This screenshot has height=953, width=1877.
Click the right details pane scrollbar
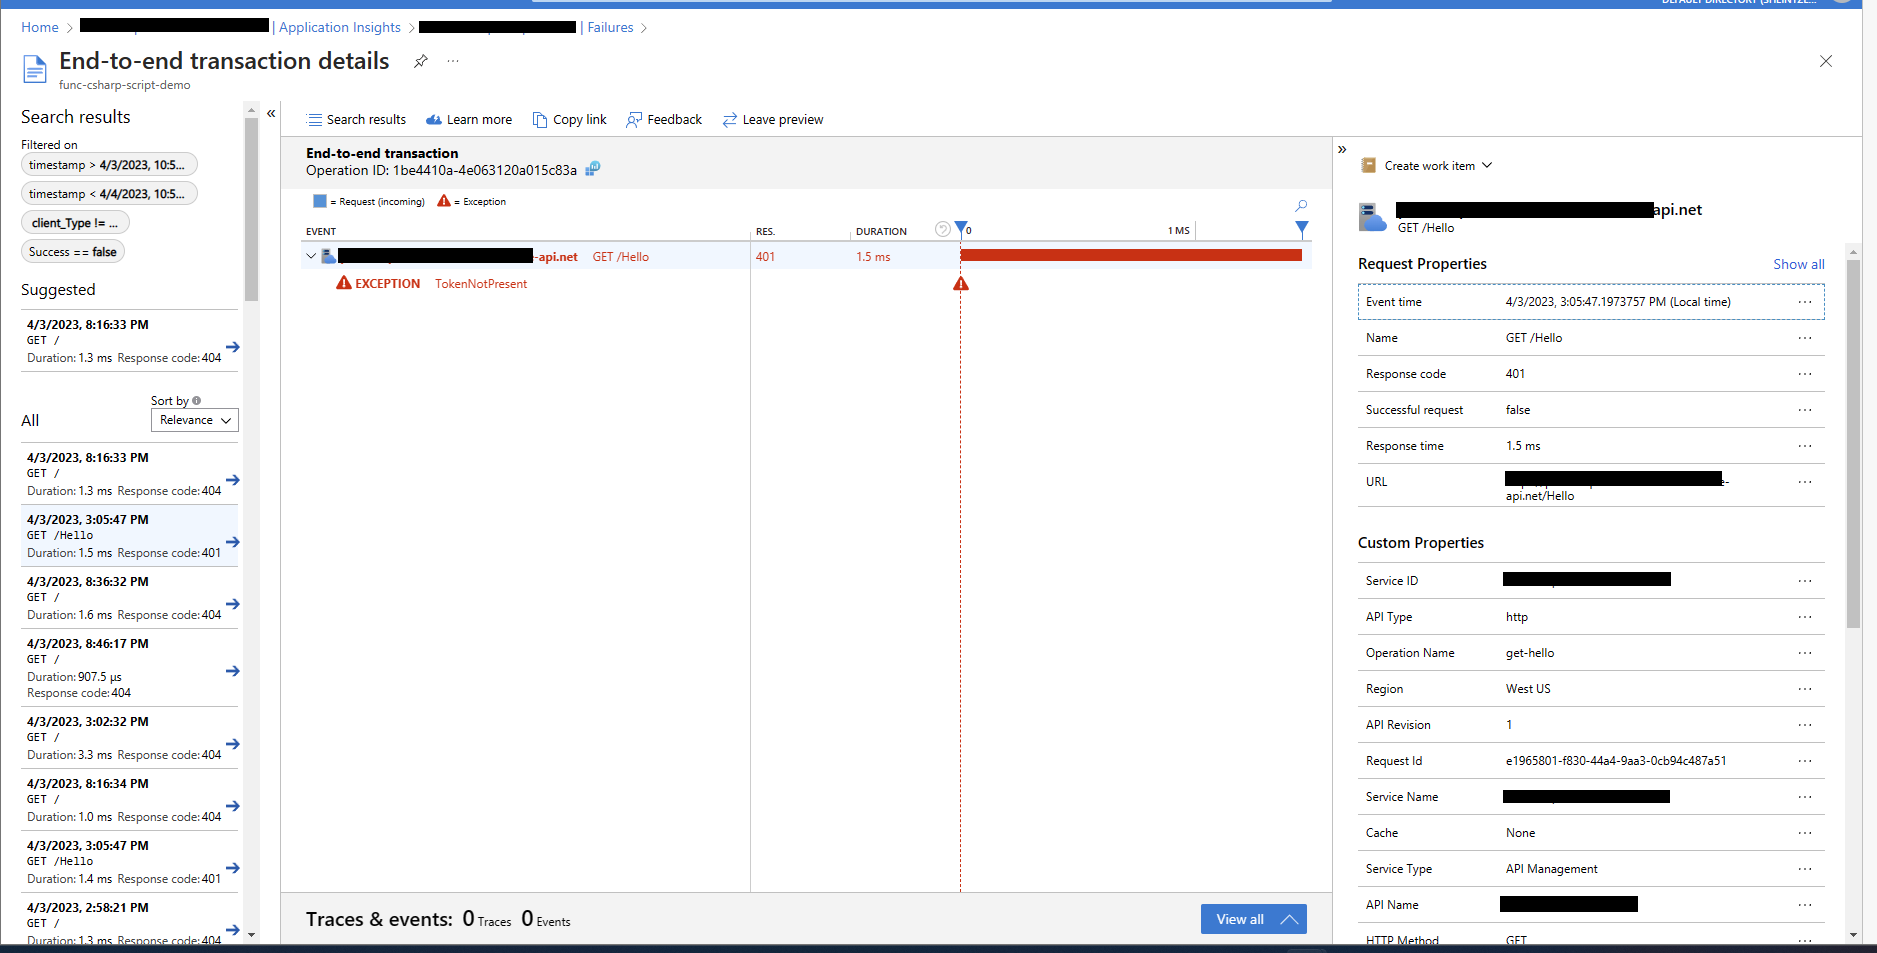[x=1853, y=444]
